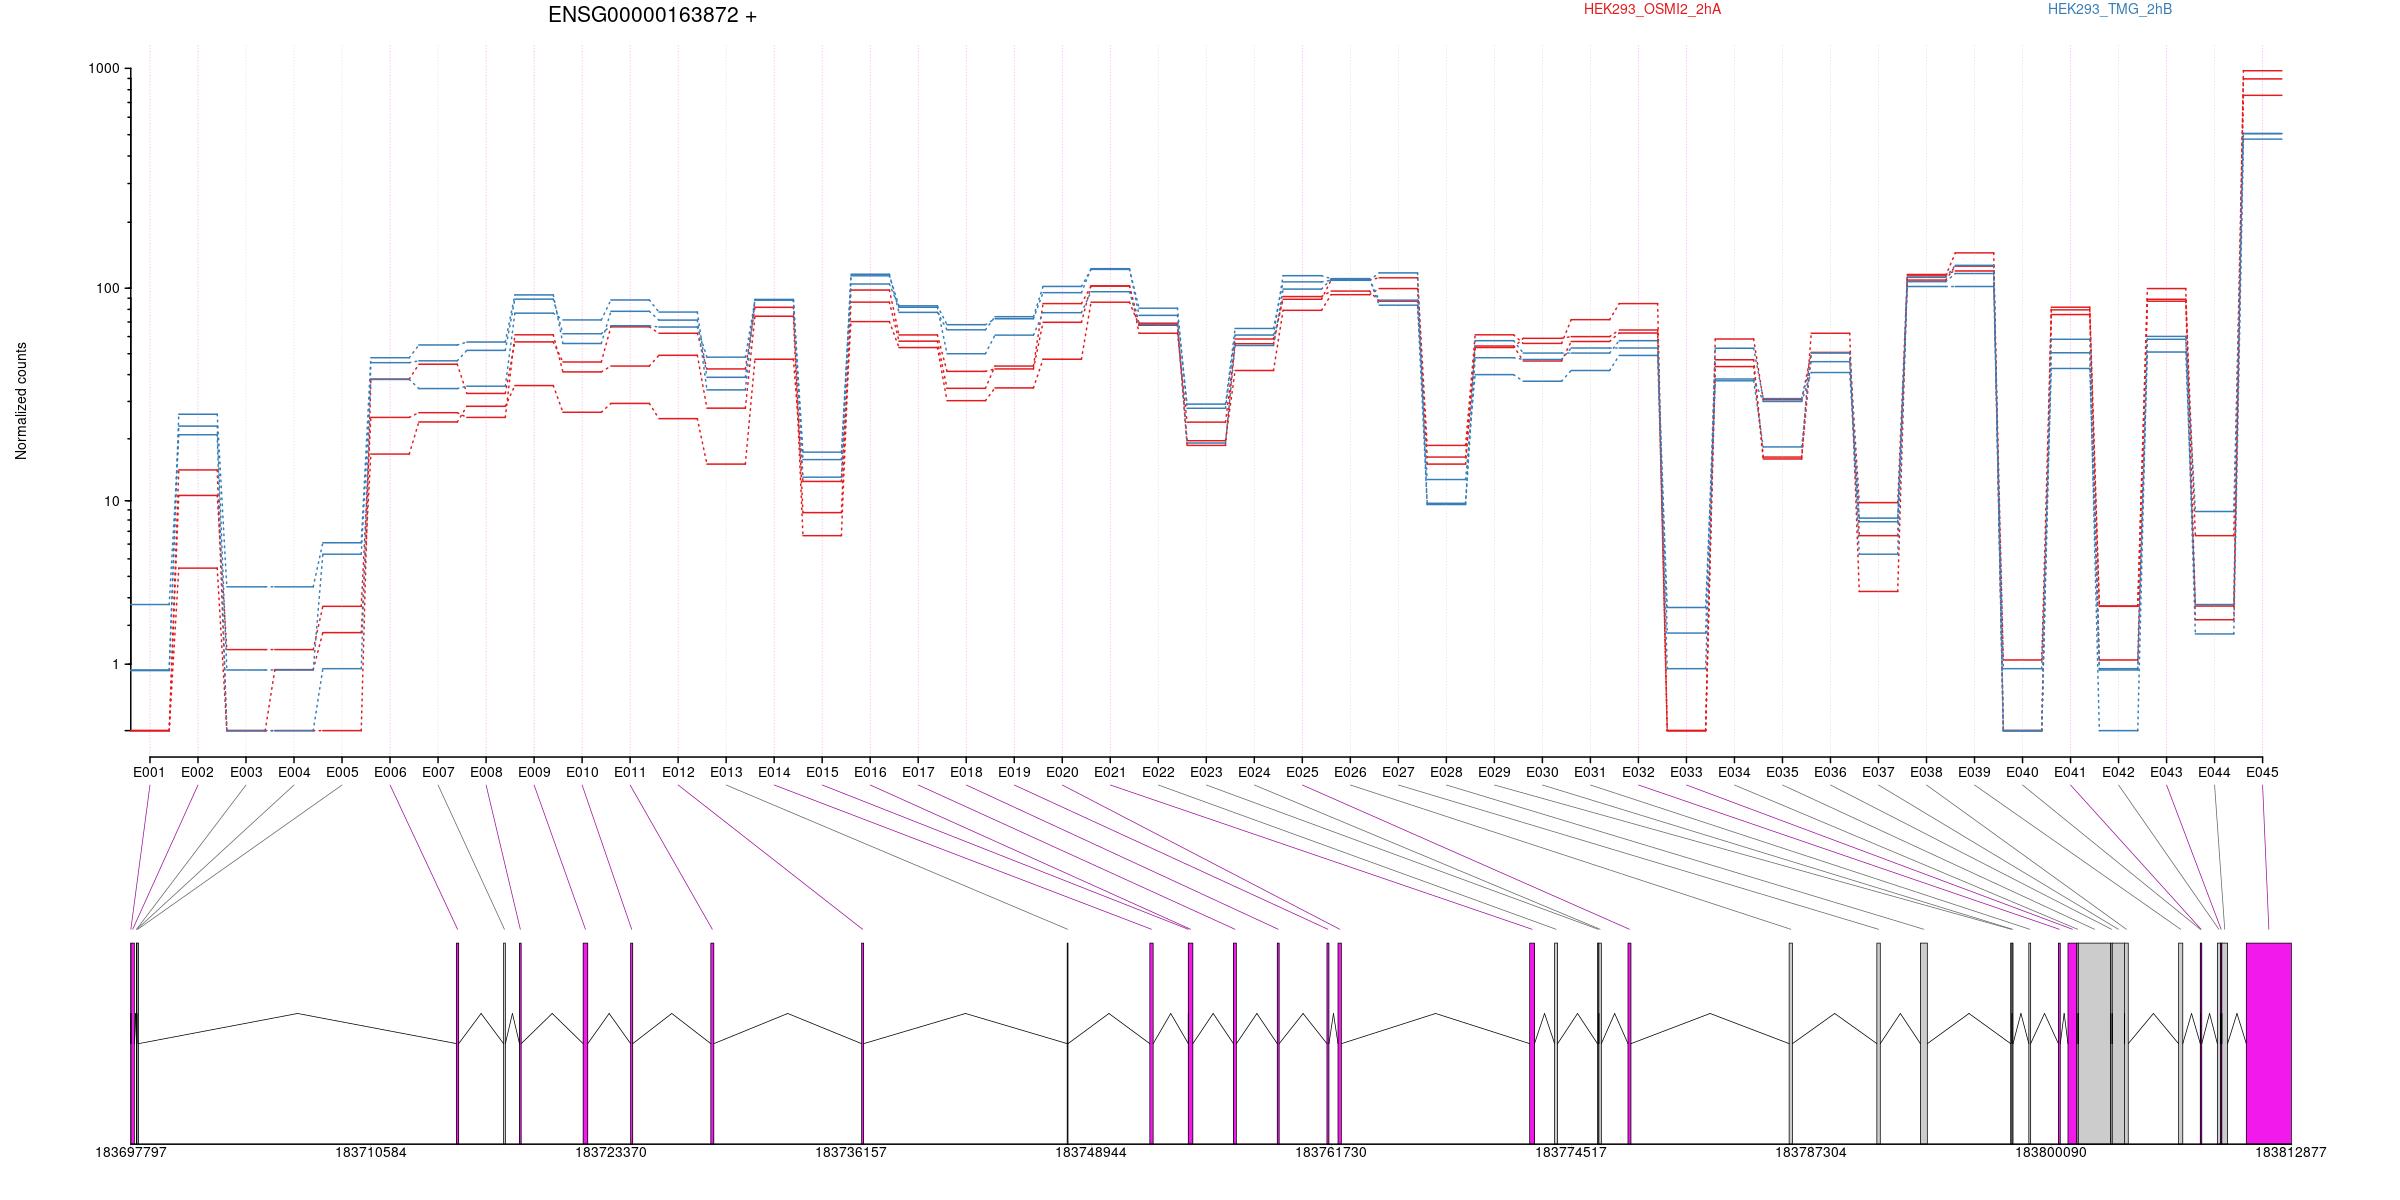Click the blue E045 expression line
The height and width of the screenshot is (1200, 2400).
point(2262,134)
